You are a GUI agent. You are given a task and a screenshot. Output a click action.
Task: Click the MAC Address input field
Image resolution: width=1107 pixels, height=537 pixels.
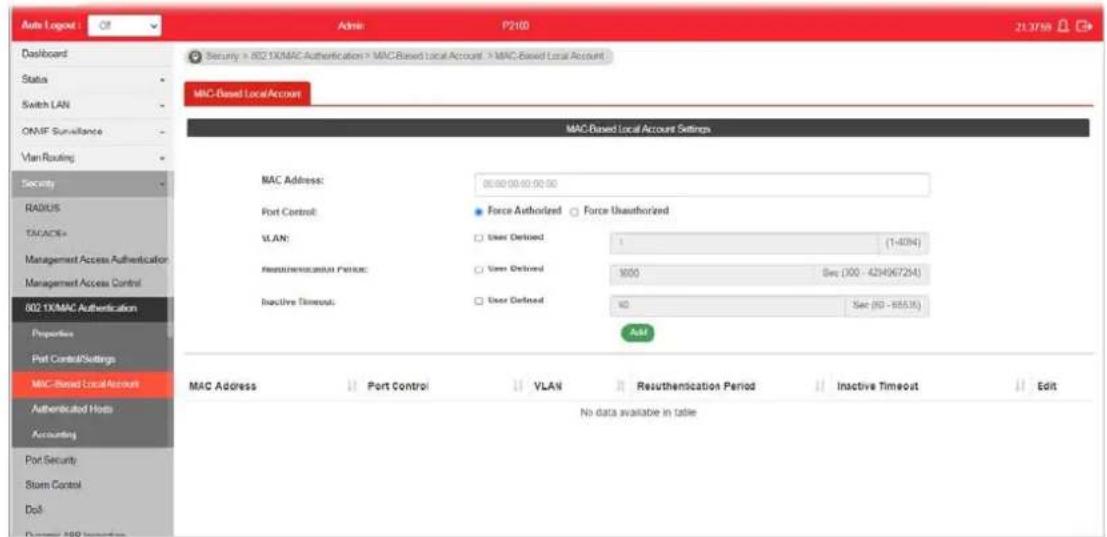pyautogui.click(x=702, y=184)
